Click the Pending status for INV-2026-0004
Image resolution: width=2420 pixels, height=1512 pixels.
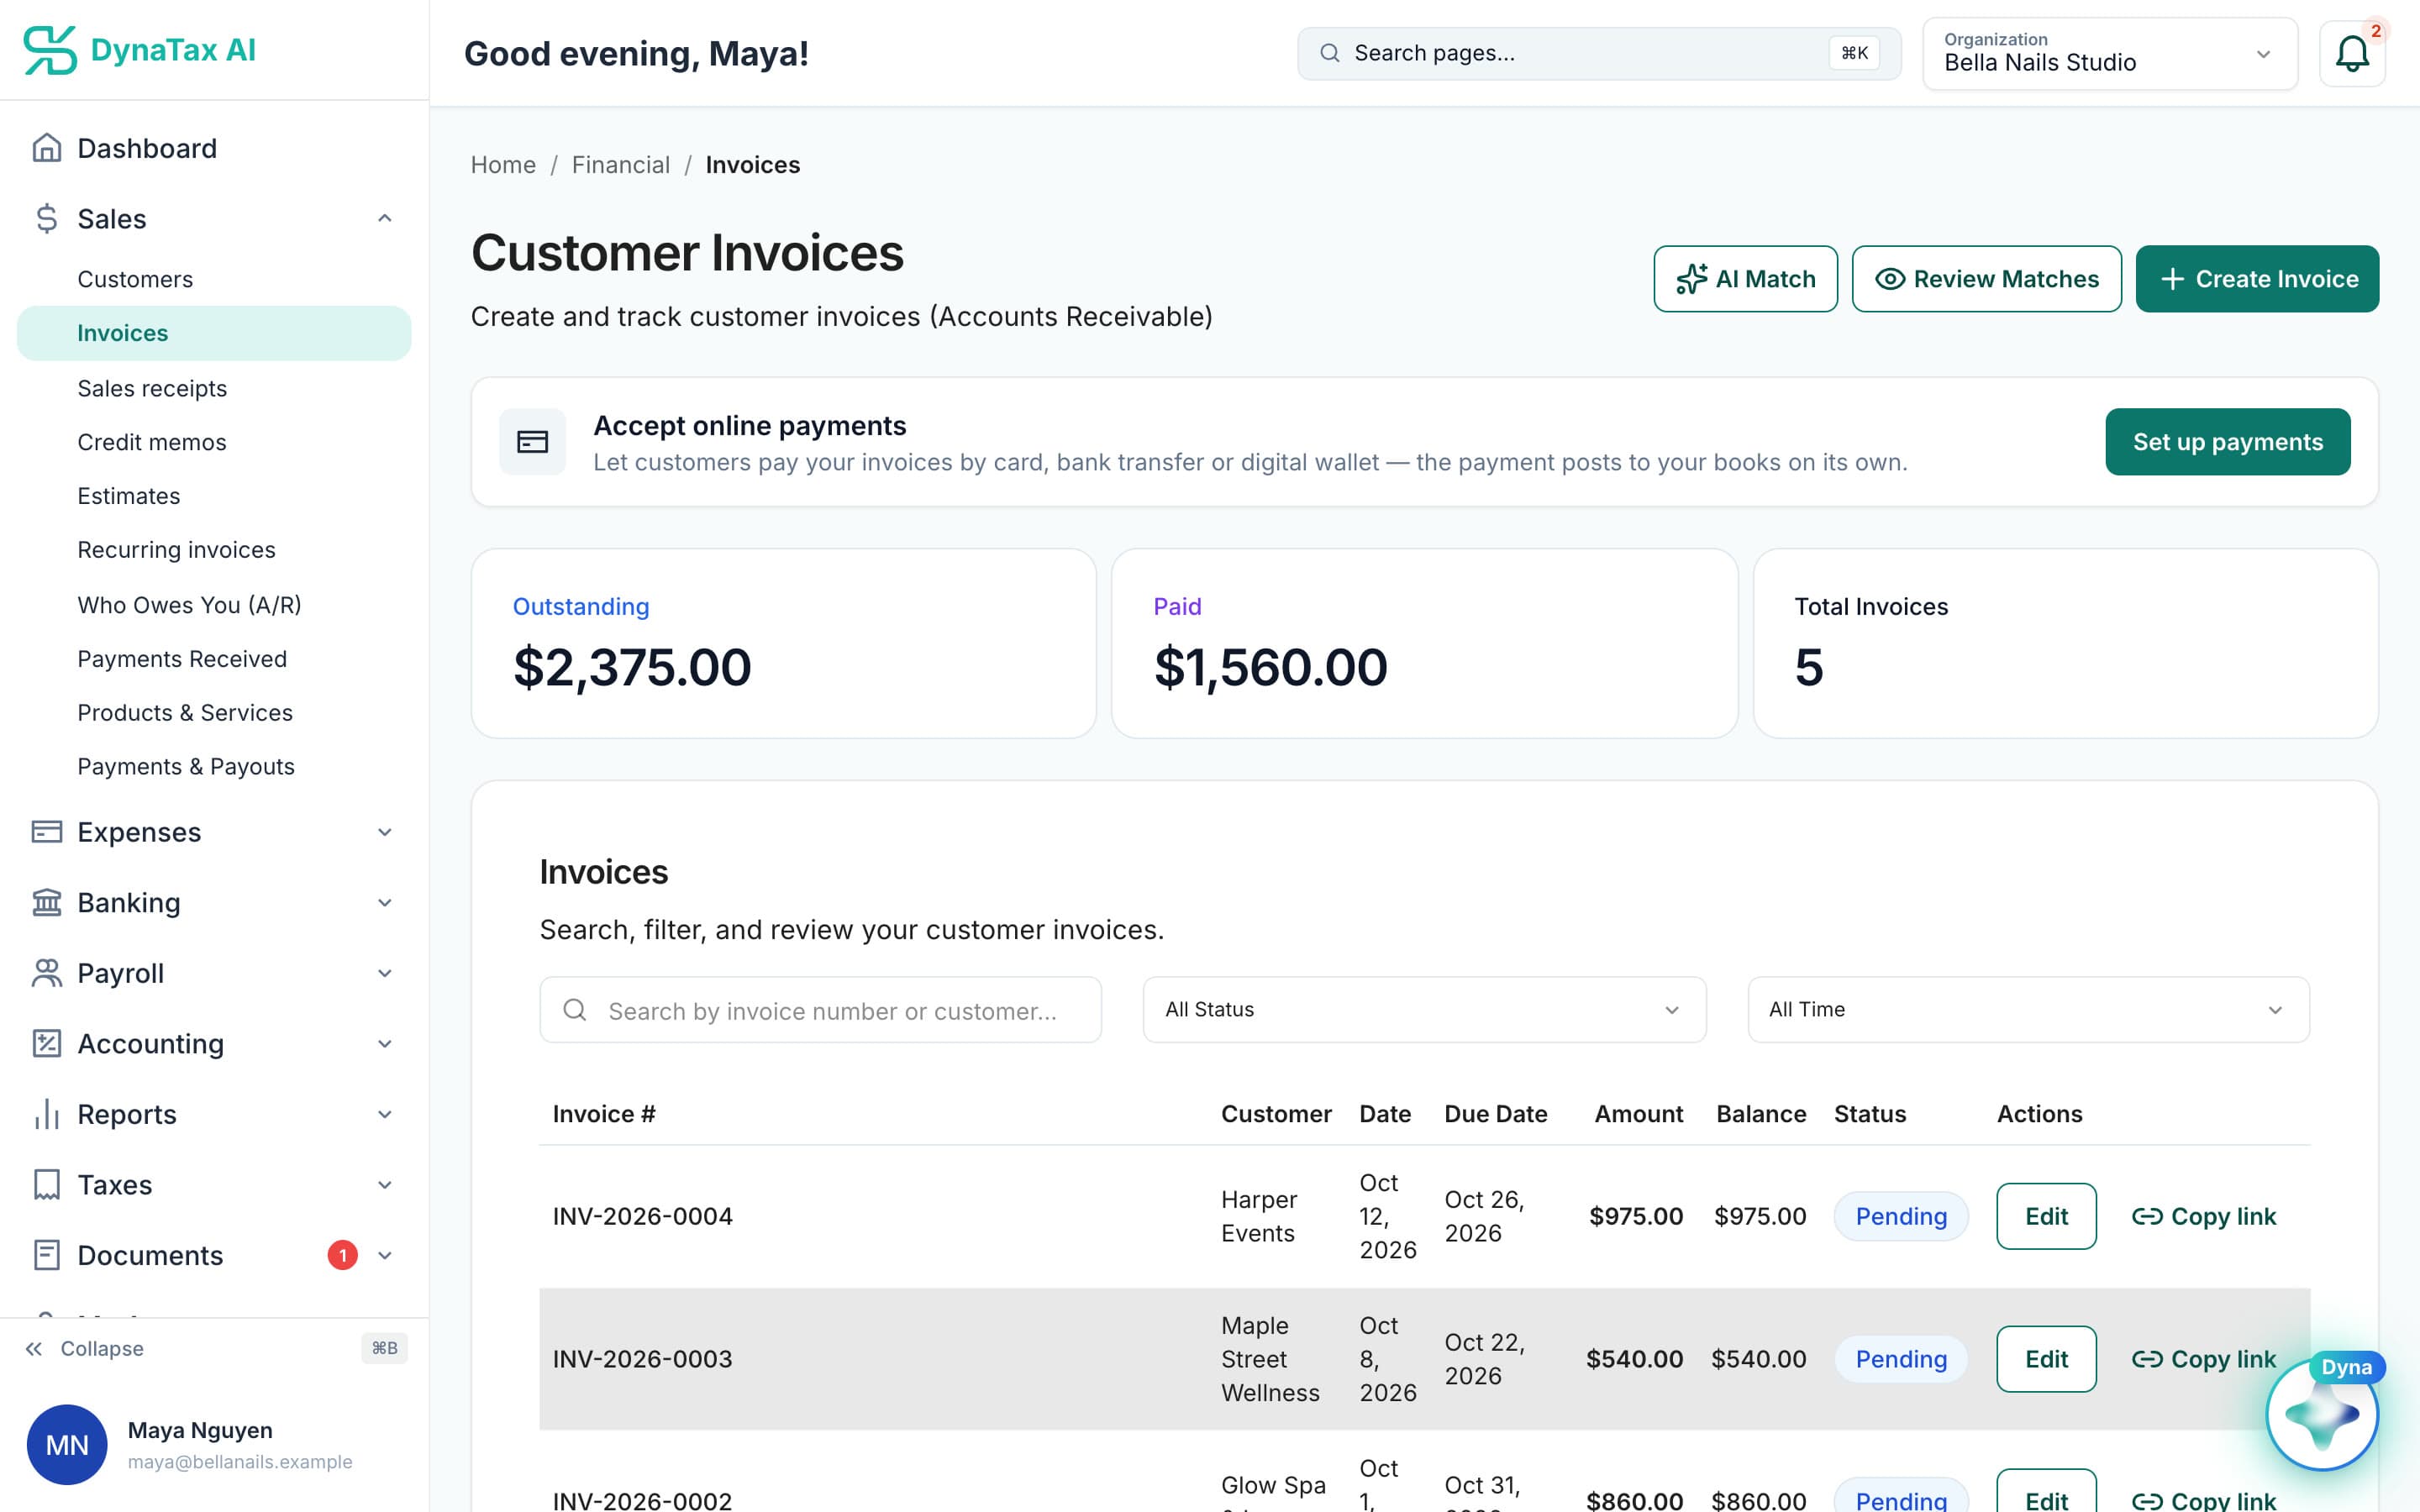coord(1900,1216)
